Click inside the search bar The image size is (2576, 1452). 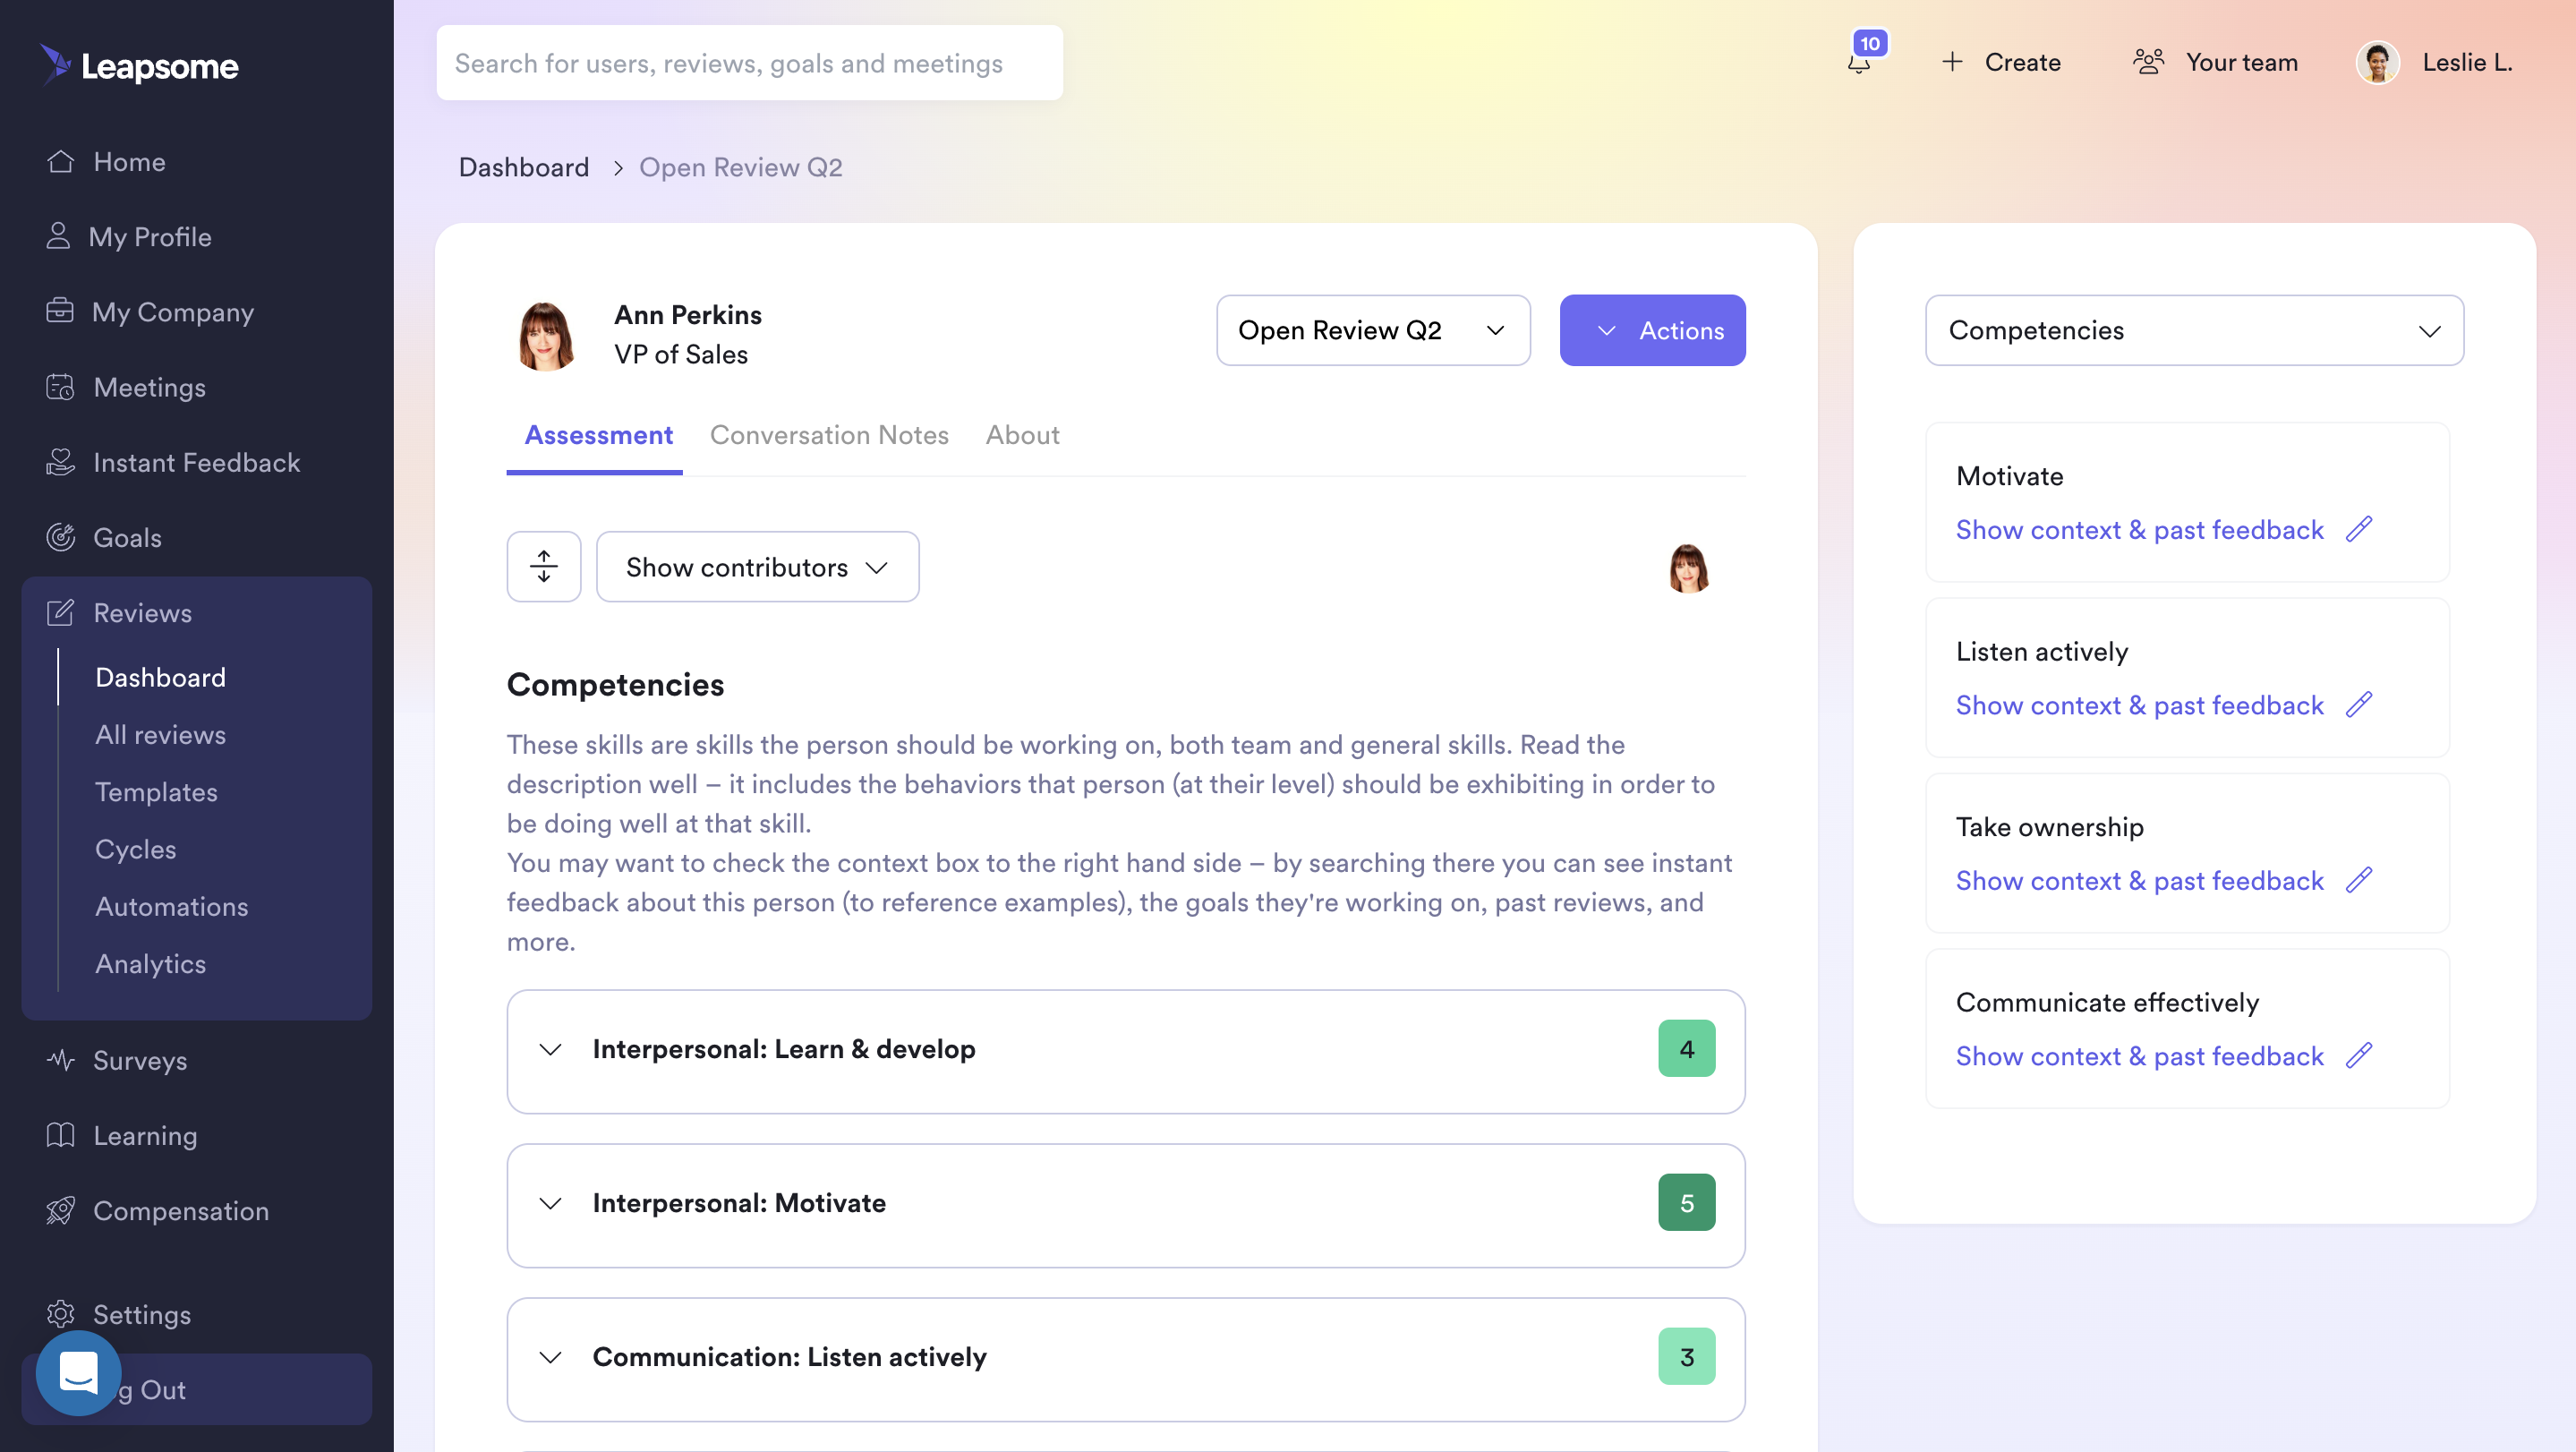(x=749, y=62)
